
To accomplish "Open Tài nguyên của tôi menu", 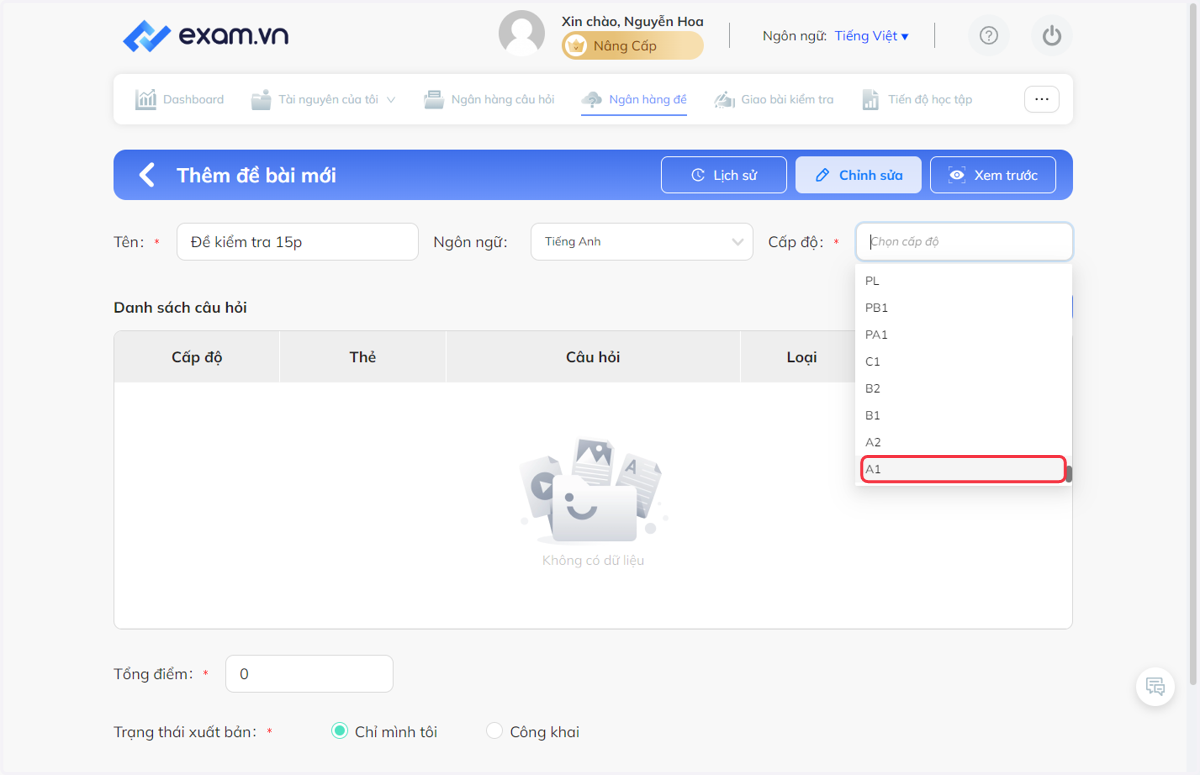I will coord(323,99).
